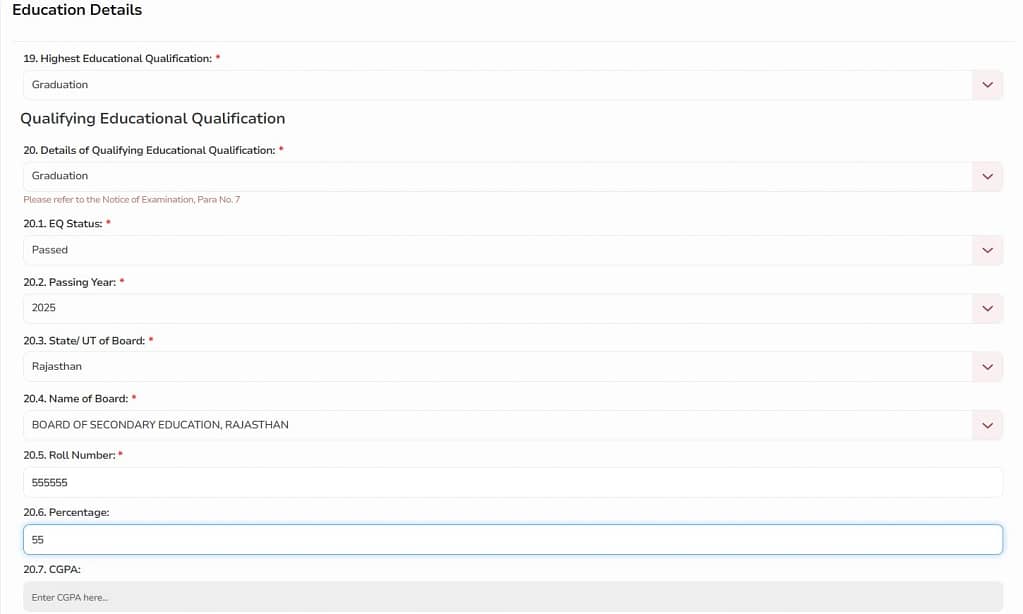The width and height of the screenshot is (1023, 614).
Task: Open Details of Qualifying Educational Qualification select box
Action: [x=497, y=176]
